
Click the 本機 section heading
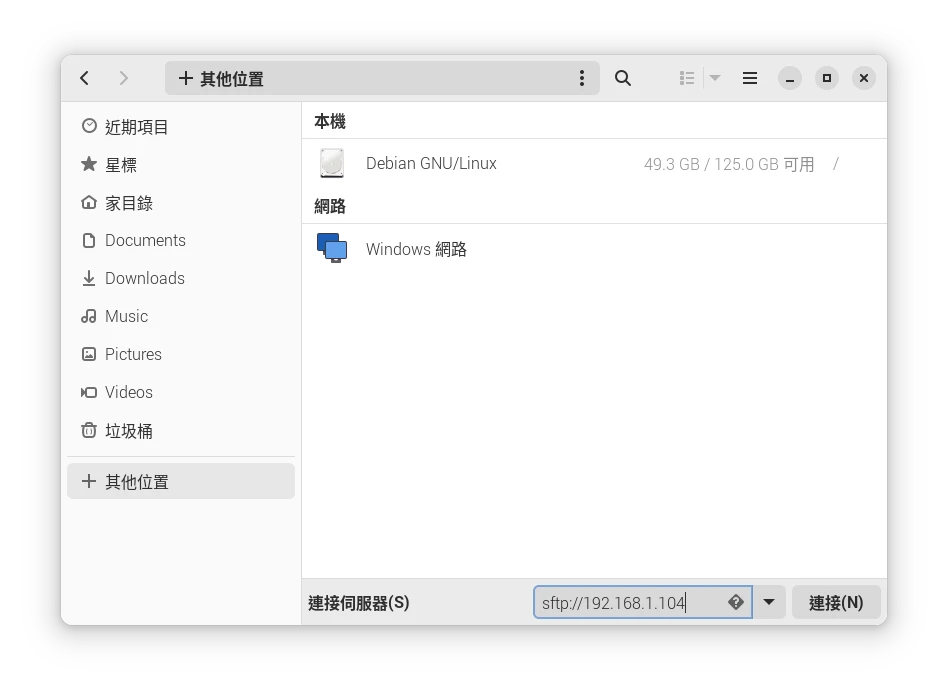[330, 121]
